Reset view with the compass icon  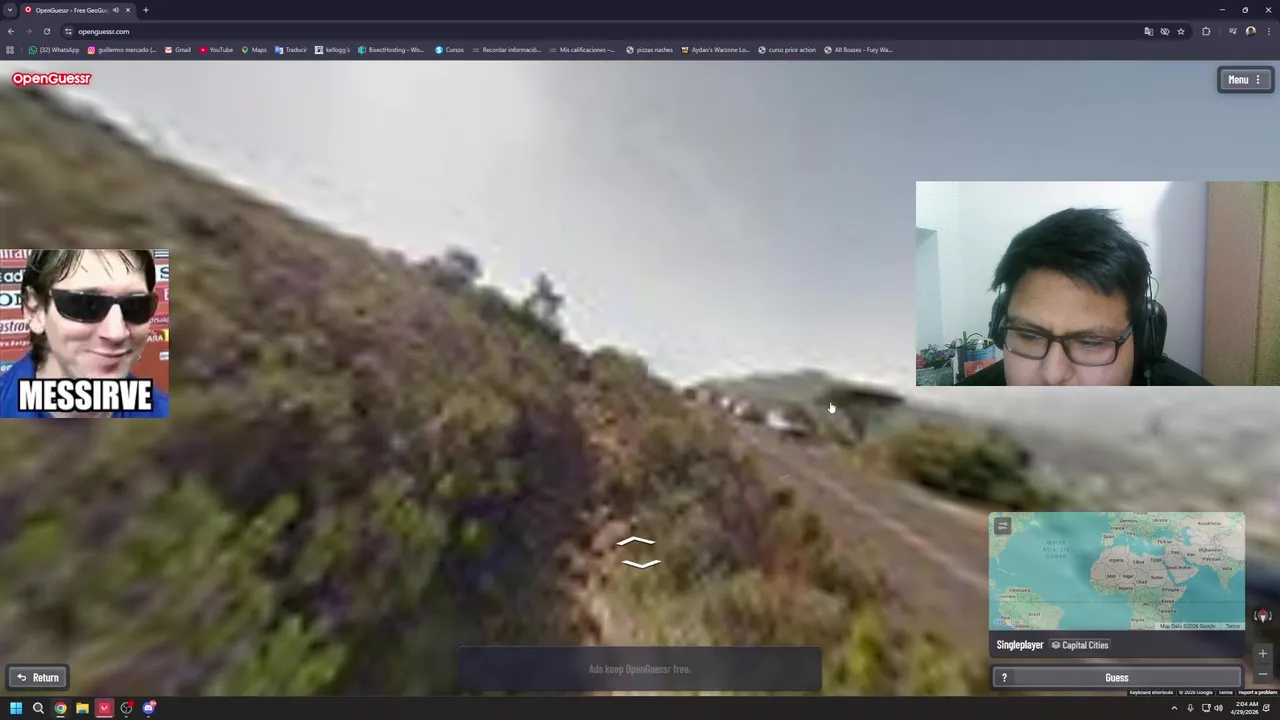coord(1263,616)
